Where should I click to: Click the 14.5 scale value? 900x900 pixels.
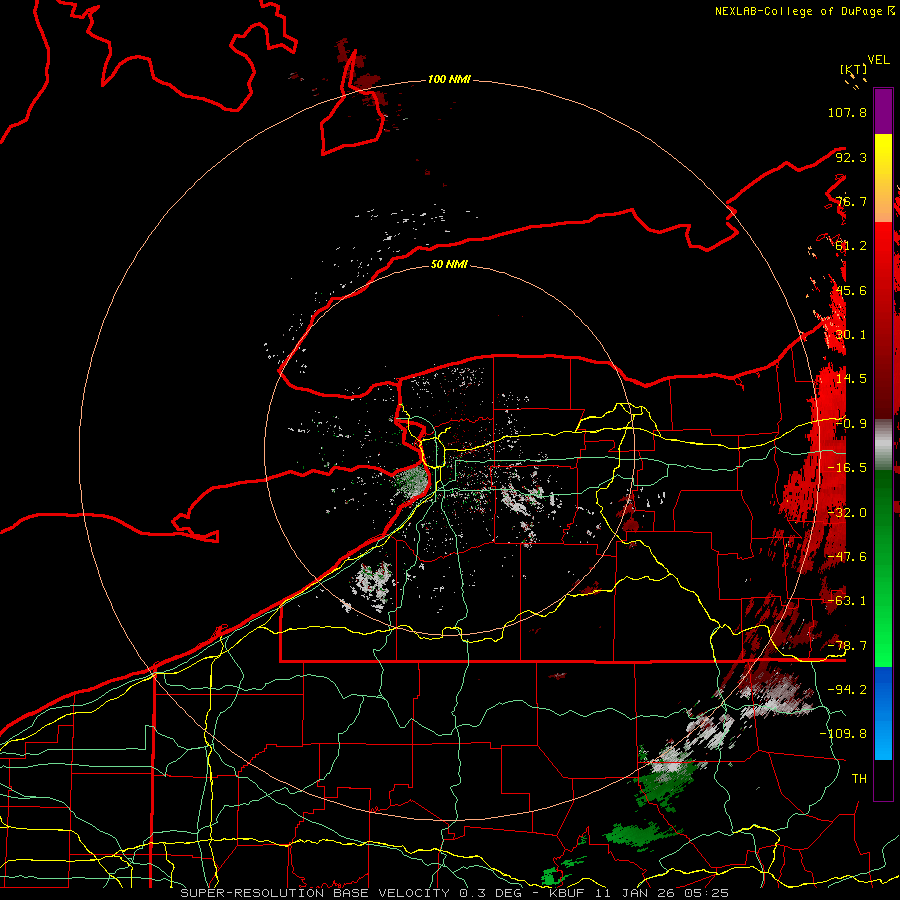(x=851, y=379)
